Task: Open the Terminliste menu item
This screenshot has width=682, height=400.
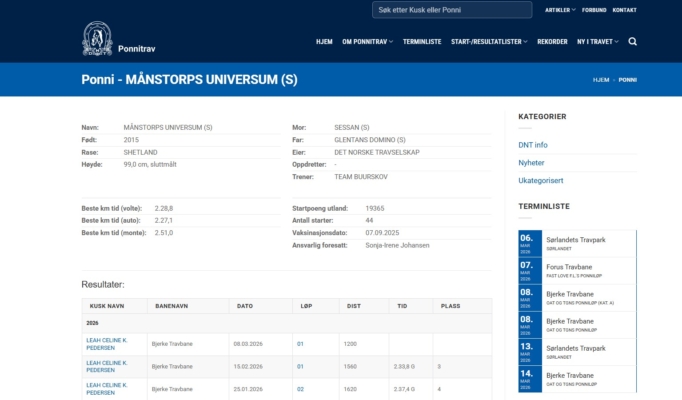Action: 422,42
